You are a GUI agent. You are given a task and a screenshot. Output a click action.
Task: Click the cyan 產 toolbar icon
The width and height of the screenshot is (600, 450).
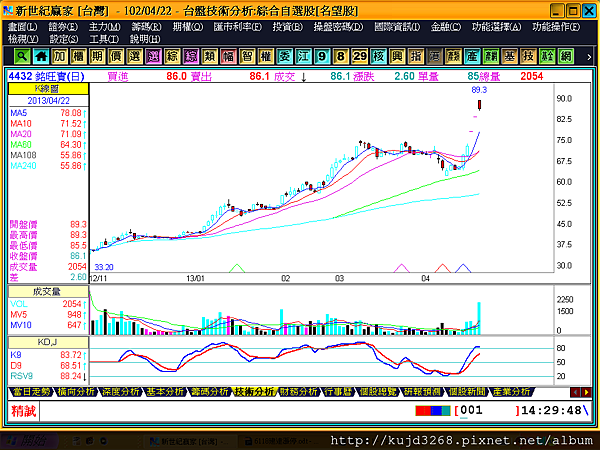(472, 57)
